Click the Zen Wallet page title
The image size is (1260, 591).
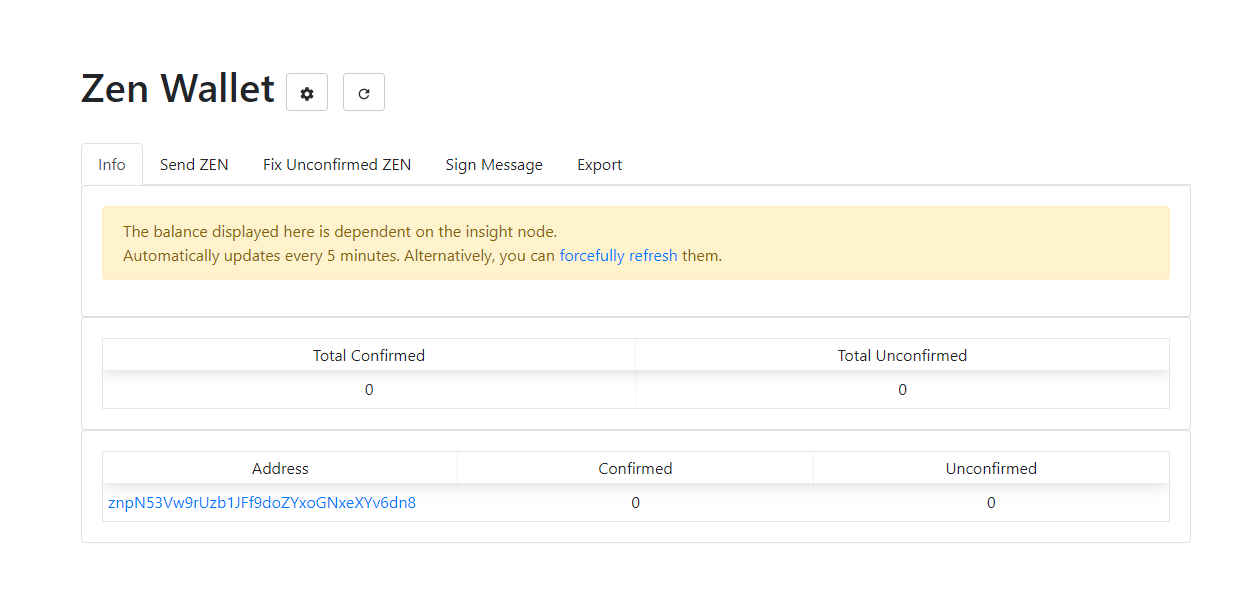[x=178, y=89]
